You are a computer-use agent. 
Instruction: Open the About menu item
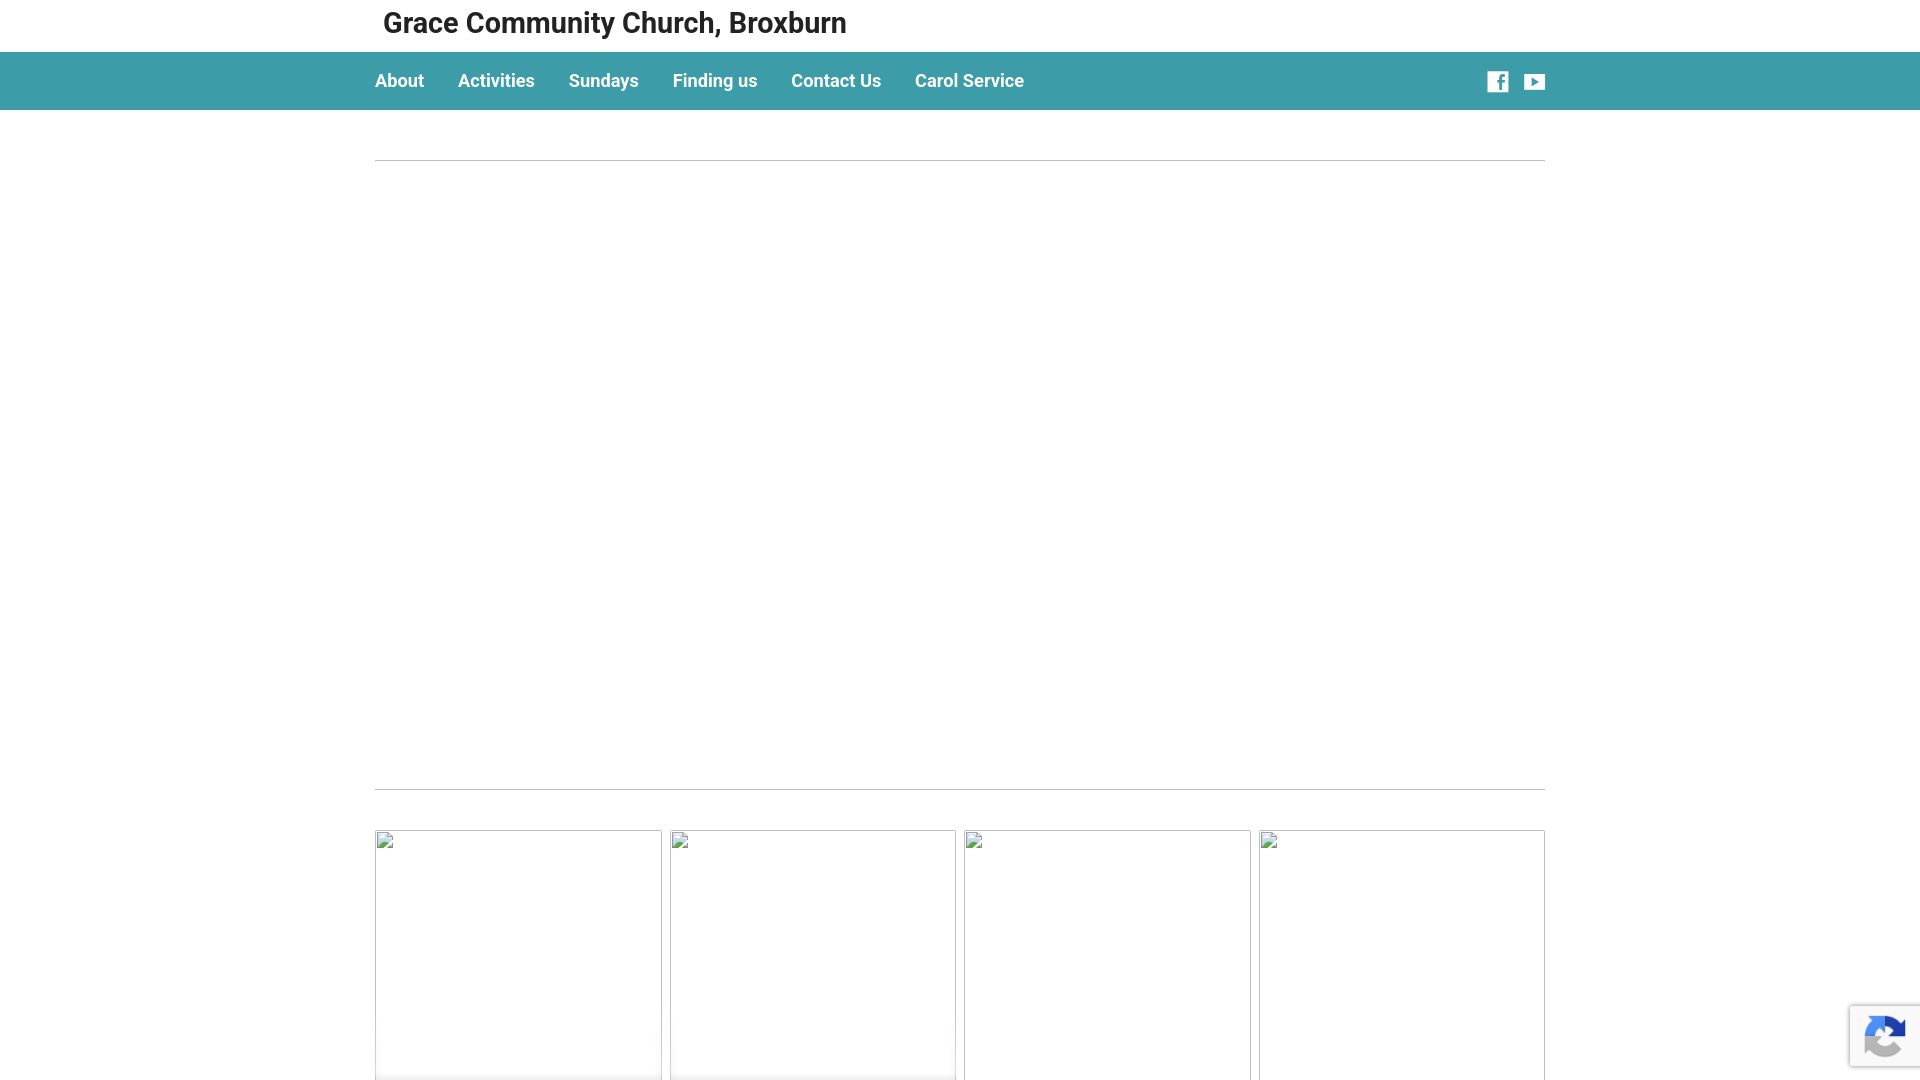click(x=399, y=81)
